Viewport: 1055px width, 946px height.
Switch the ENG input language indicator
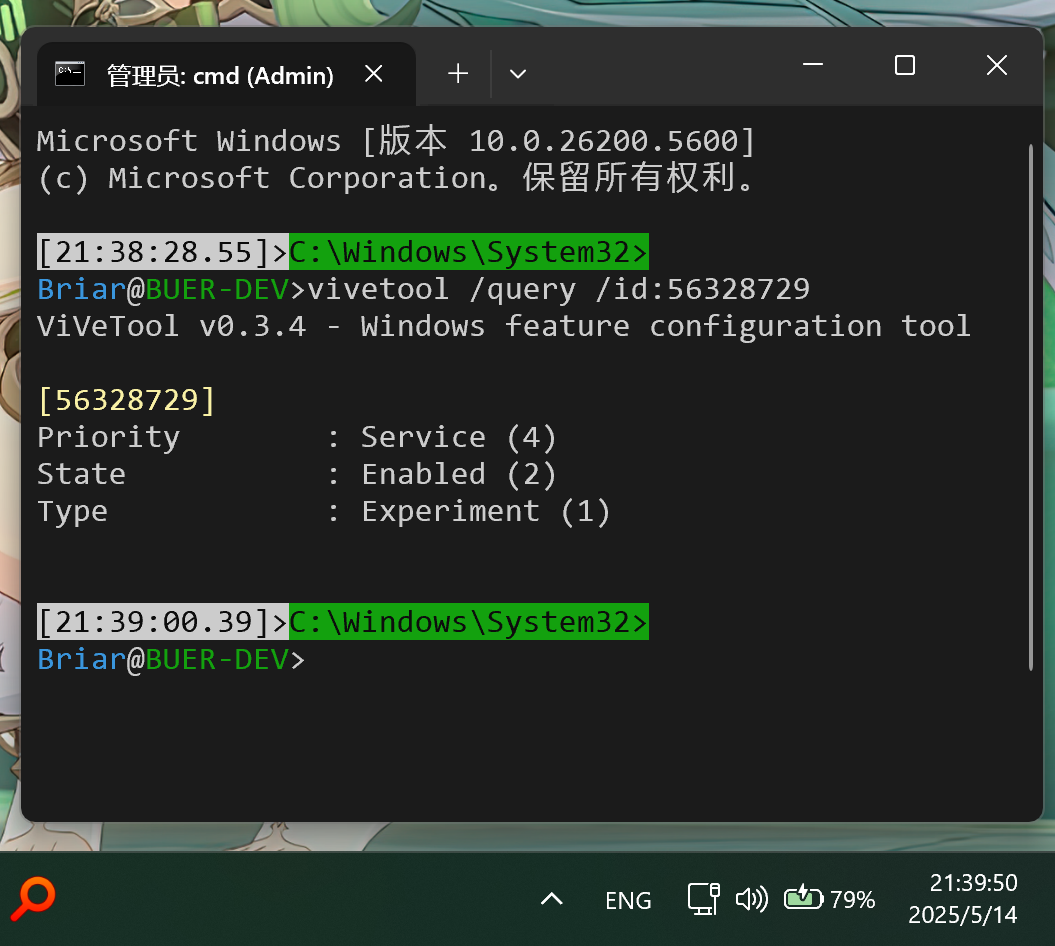click(628, 900)
